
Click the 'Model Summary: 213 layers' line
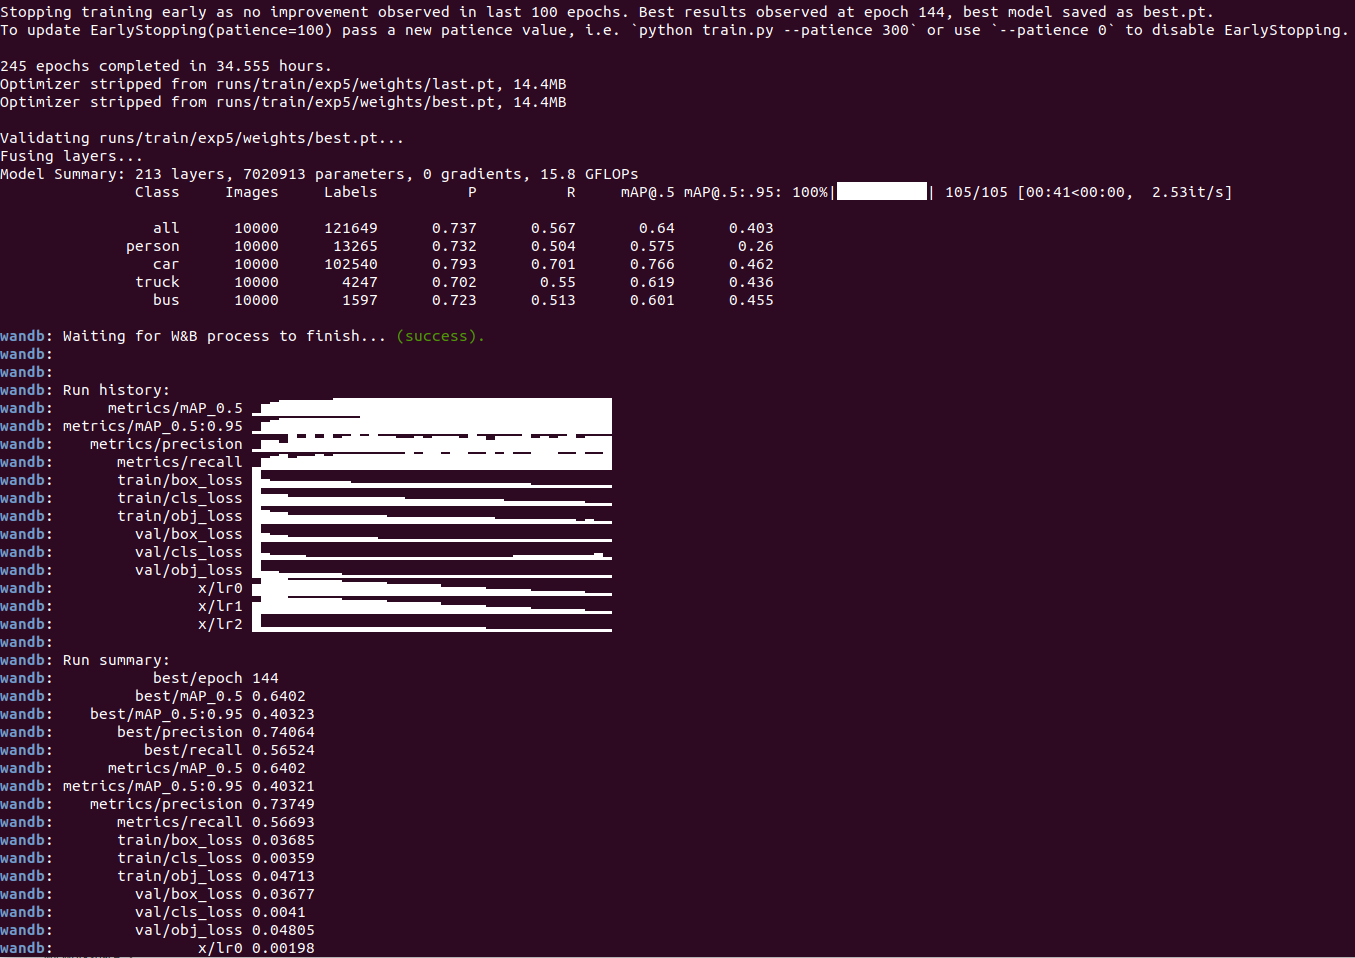click(x=319, y=174)
